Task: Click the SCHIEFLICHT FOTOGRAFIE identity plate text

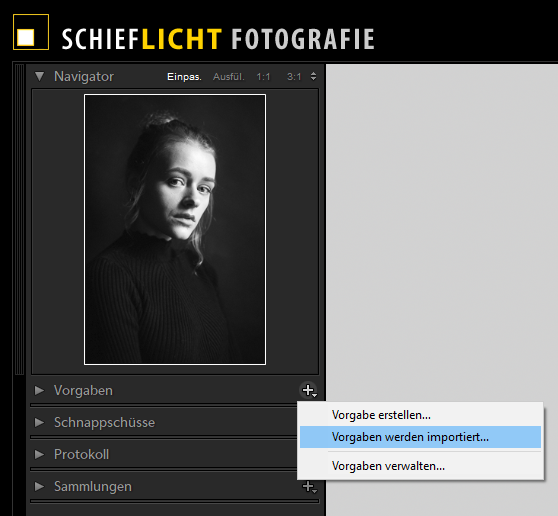Action: coord(218,39)
